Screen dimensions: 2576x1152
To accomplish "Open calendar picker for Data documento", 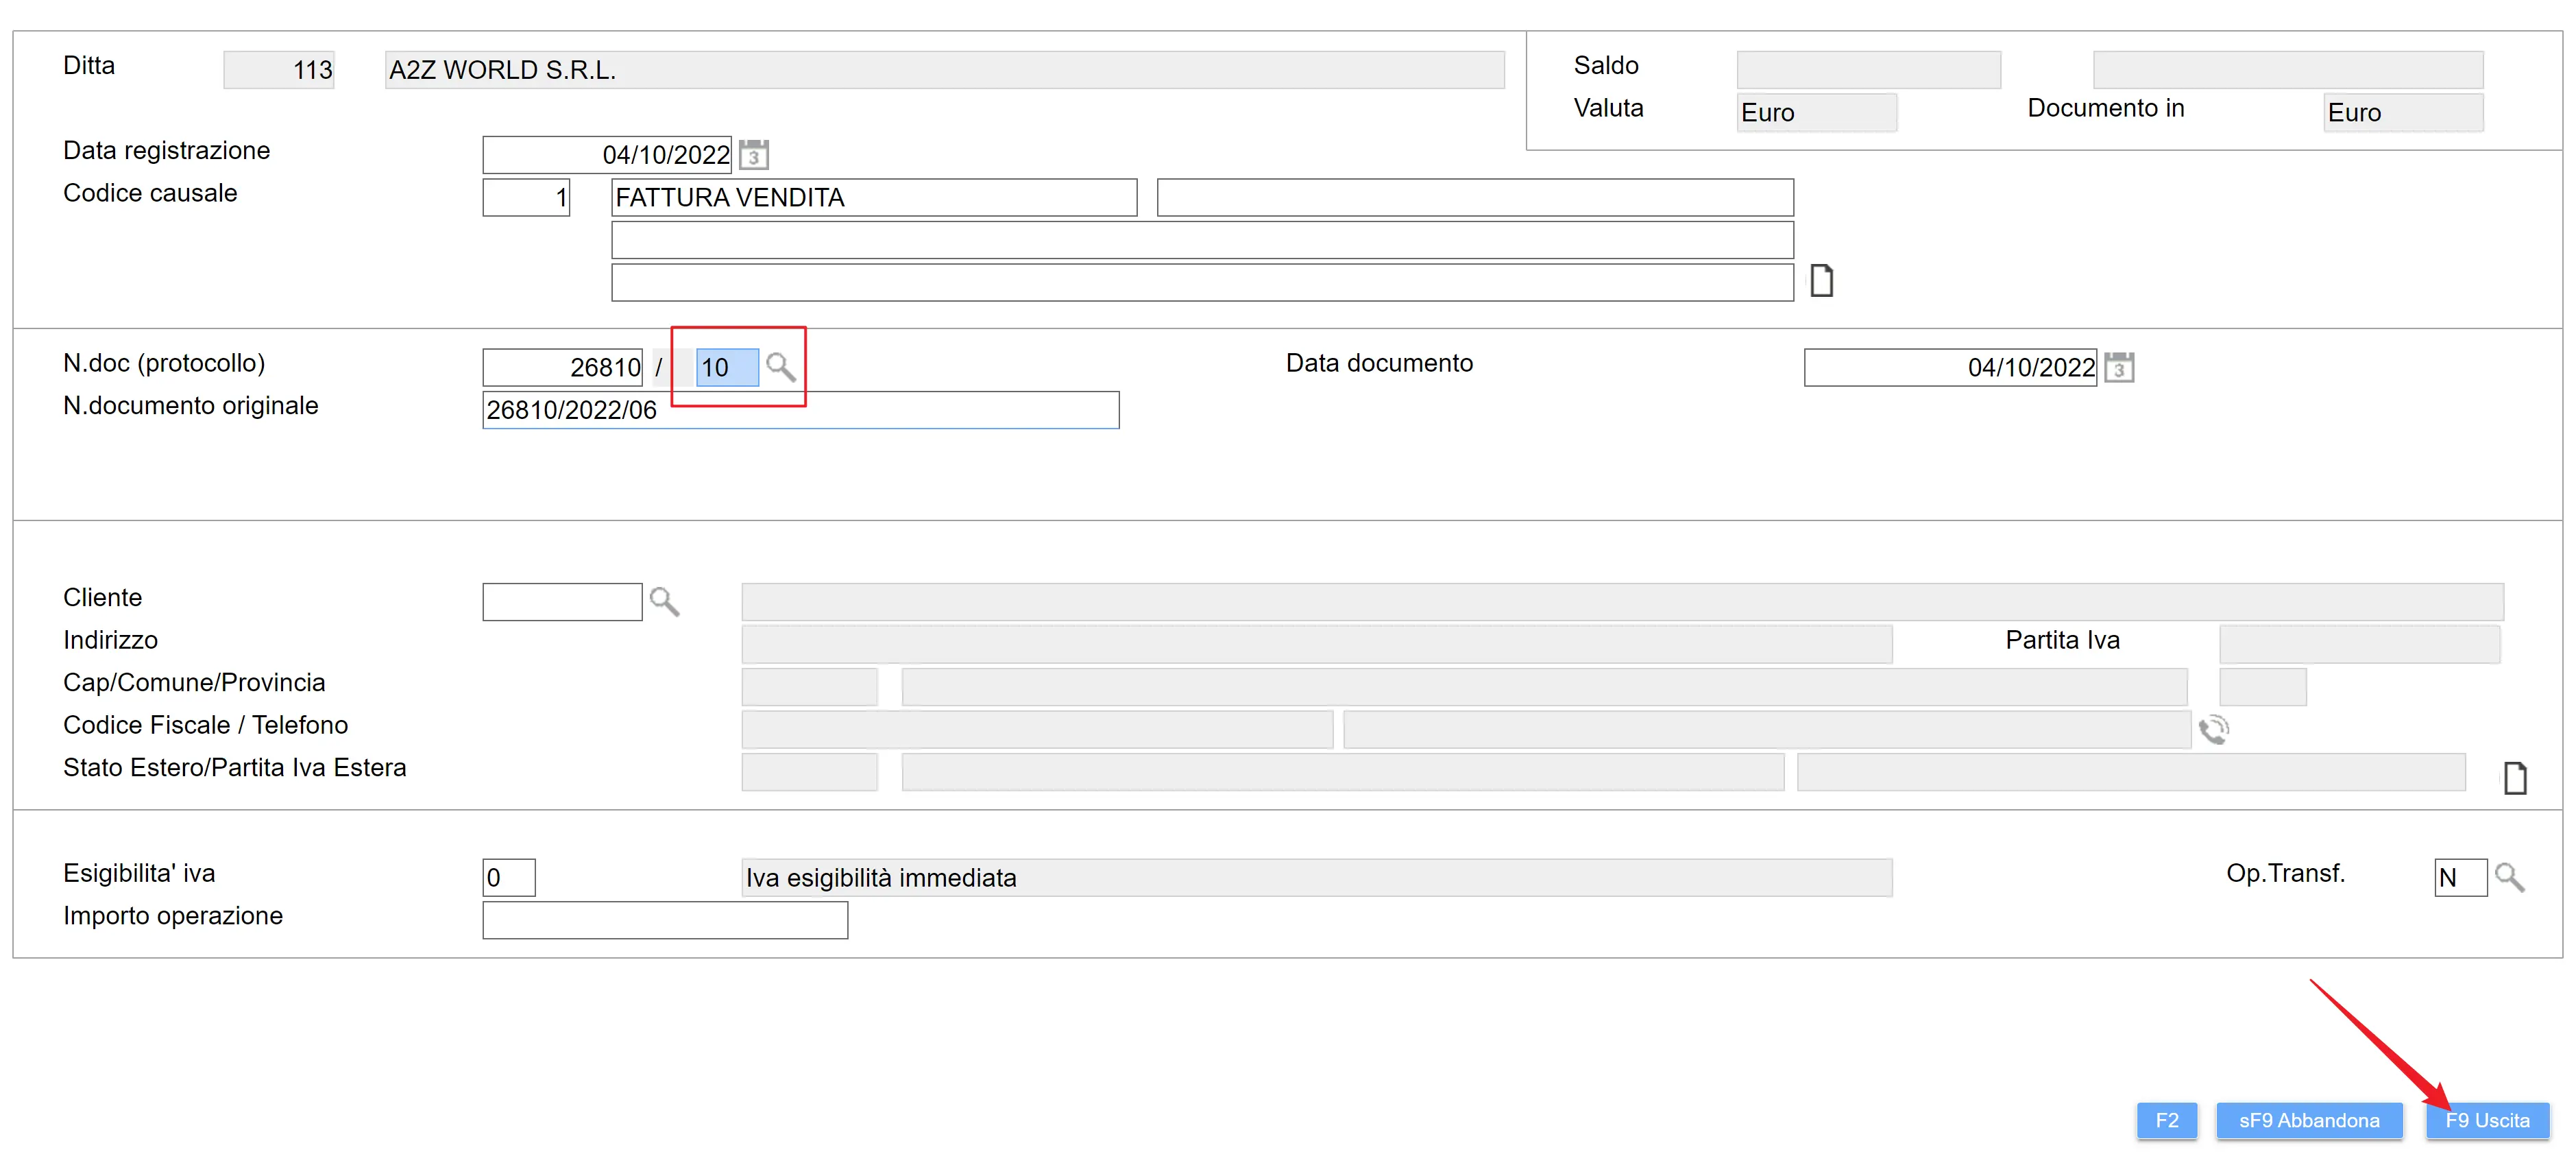I will 2118,367.
